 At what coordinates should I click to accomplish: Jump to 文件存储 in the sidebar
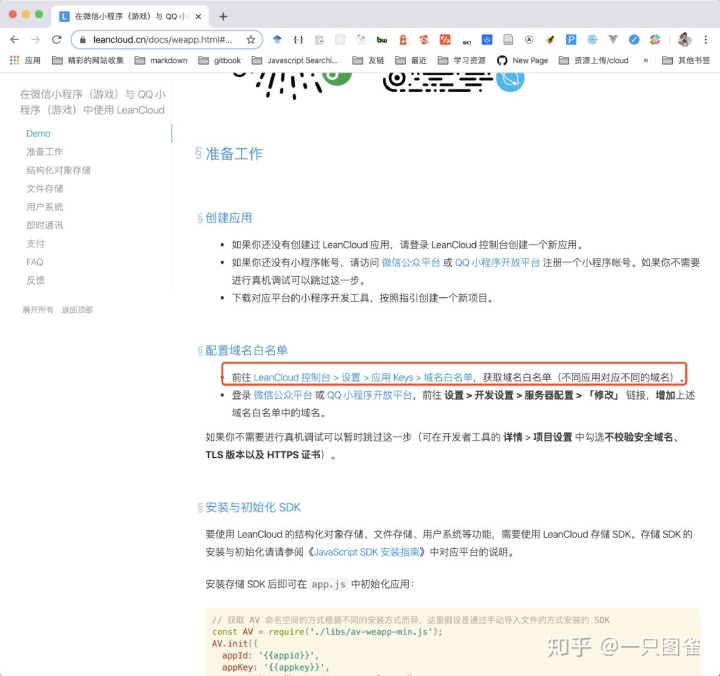click(x=45, y=189)
